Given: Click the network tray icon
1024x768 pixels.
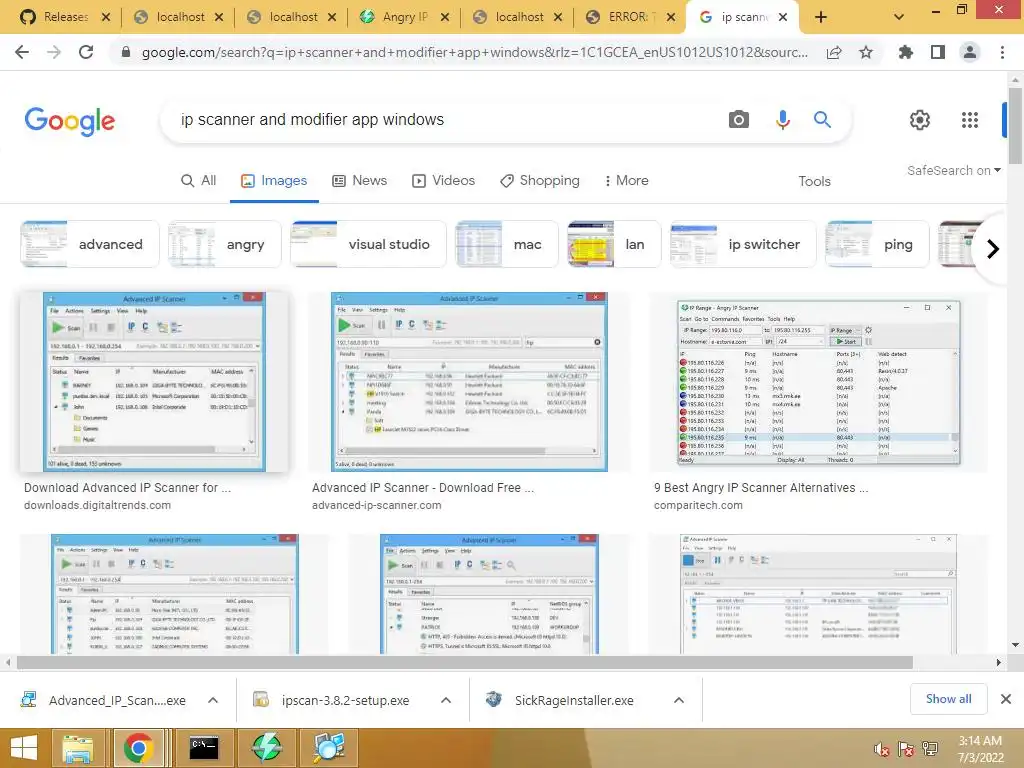Looking at the screenshot, I should (x=930, y=749).
